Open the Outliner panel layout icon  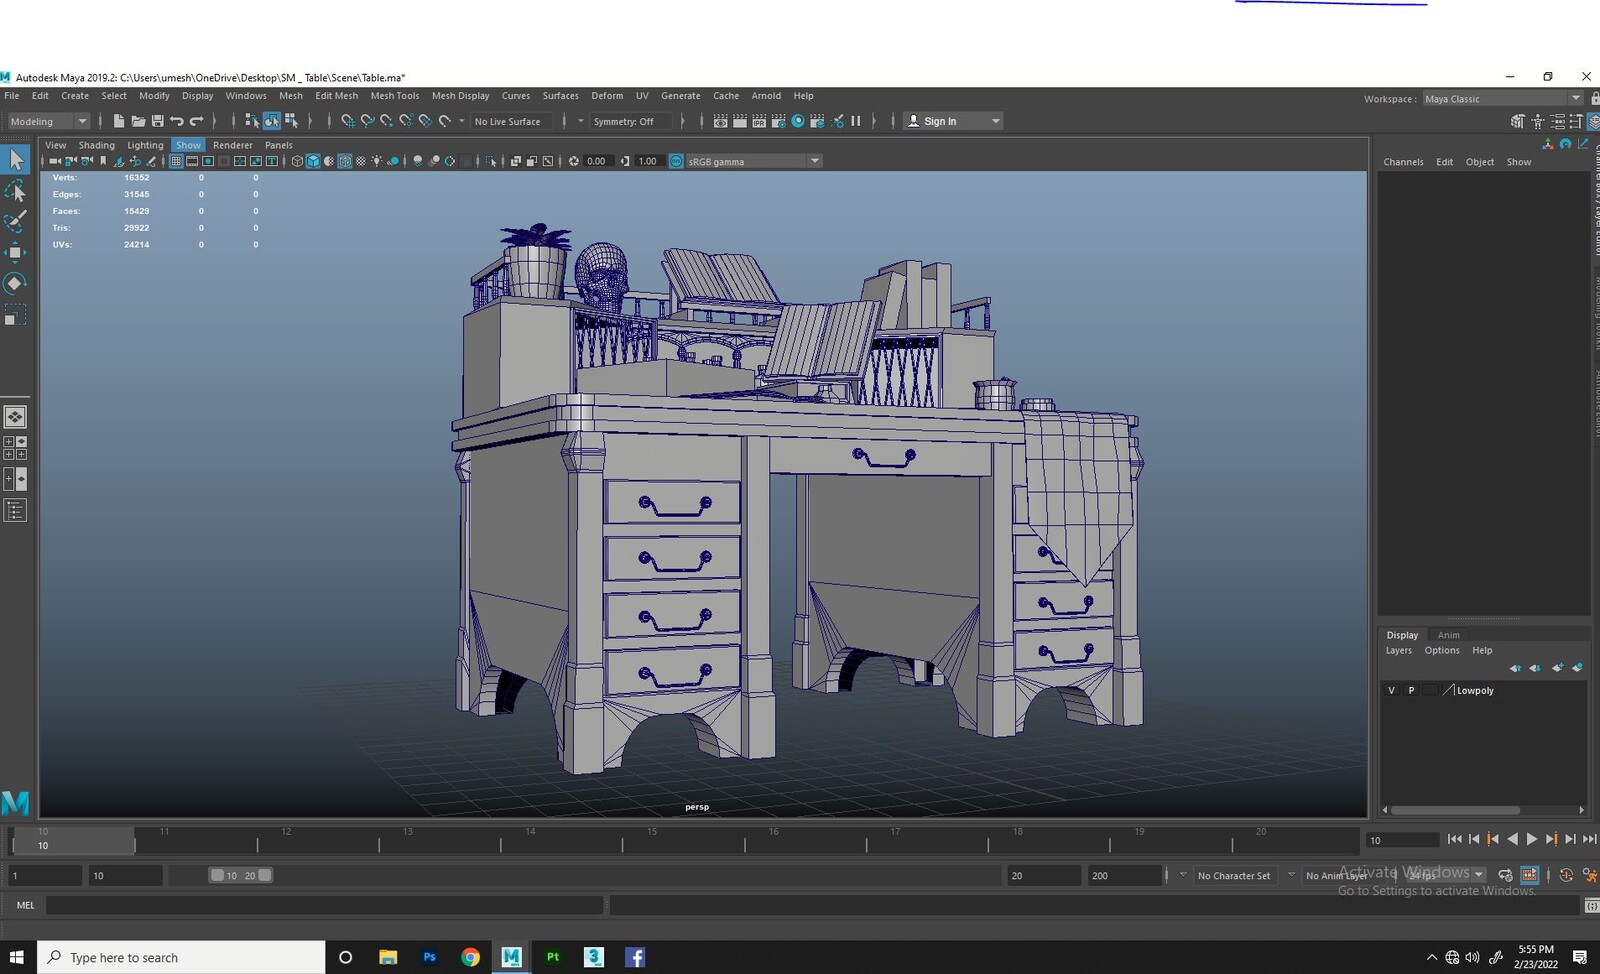pos(15,511)
